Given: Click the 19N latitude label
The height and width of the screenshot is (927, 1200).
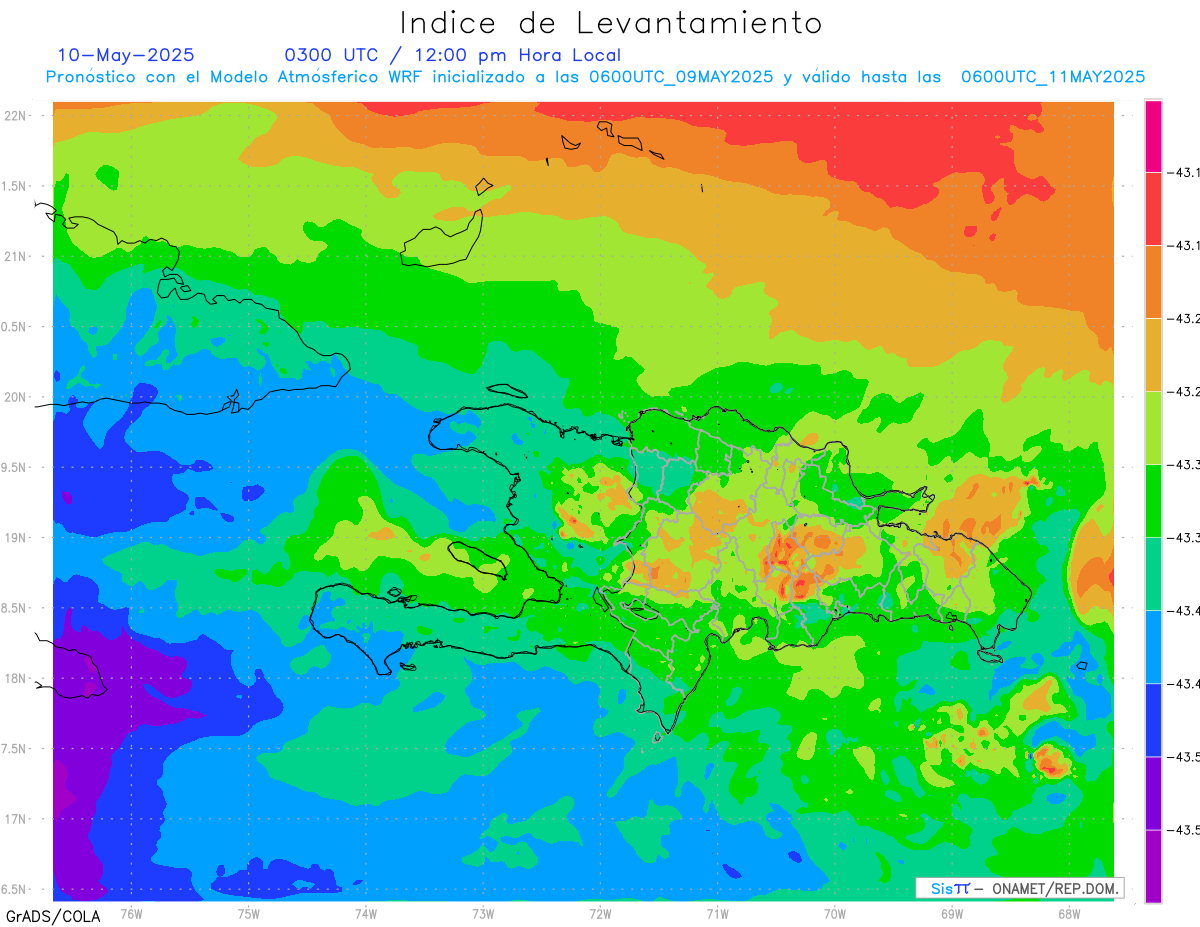Looking at the screenshot, I should click(17, 537).
